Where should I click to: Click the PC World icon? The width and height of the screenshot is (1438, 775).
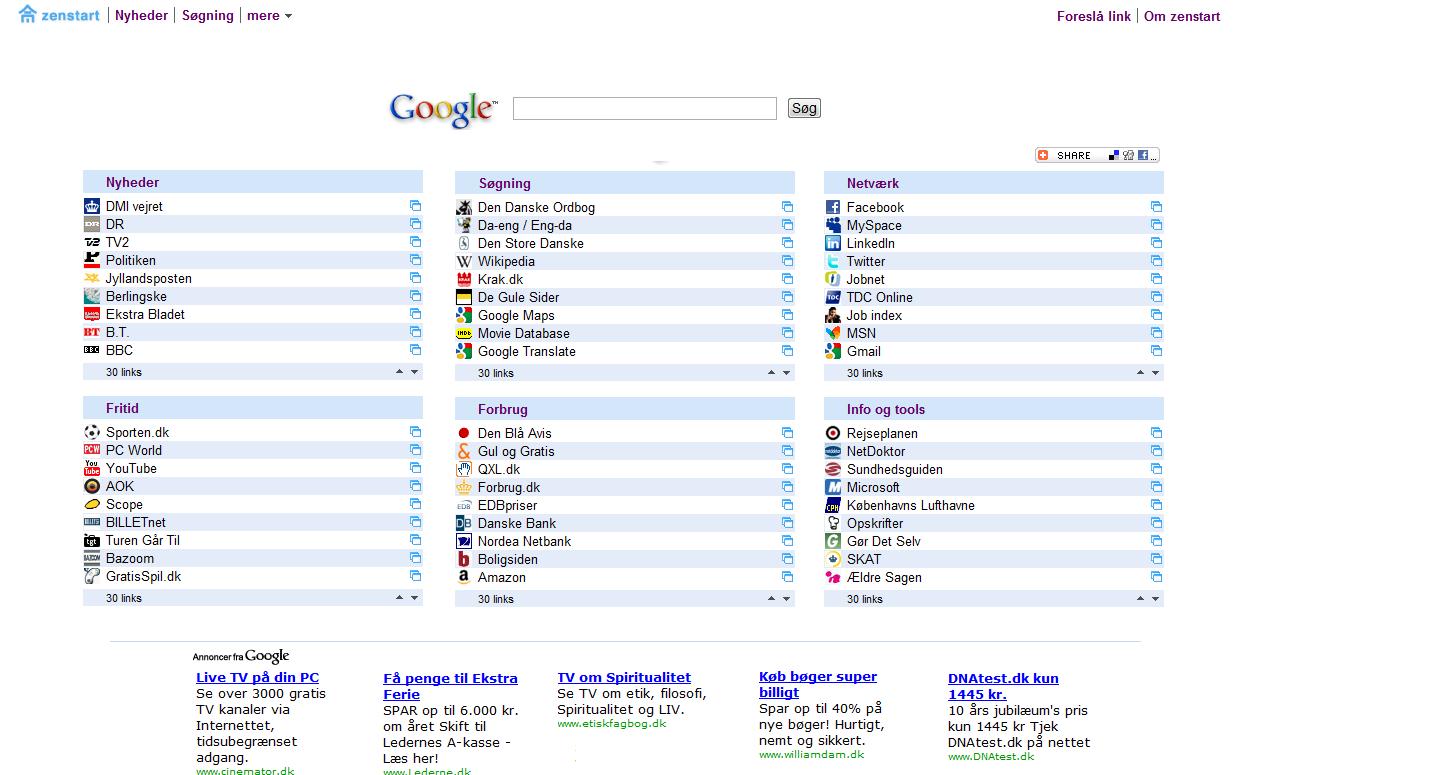click(92, 450)
